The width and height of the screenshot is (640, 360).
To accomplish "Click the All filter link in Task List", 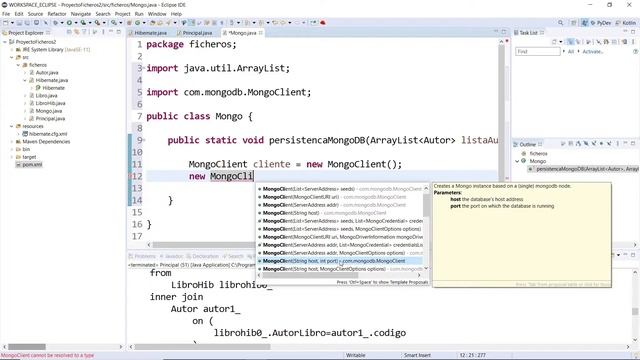I will [x=571, y=51].
